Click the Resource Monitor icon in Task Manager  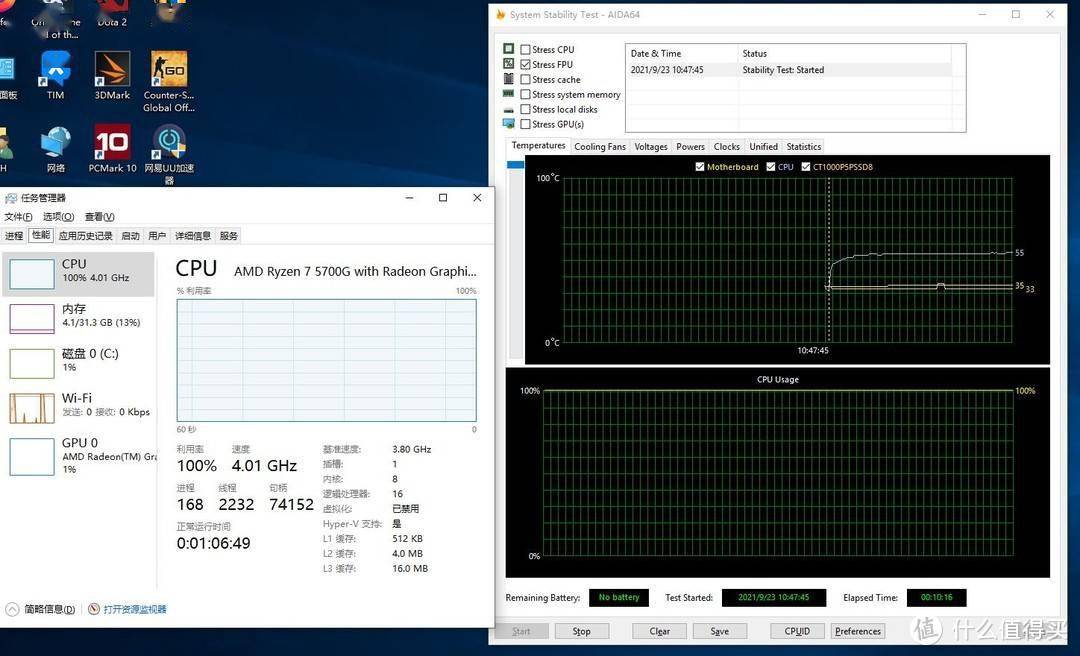coord(94,609)
